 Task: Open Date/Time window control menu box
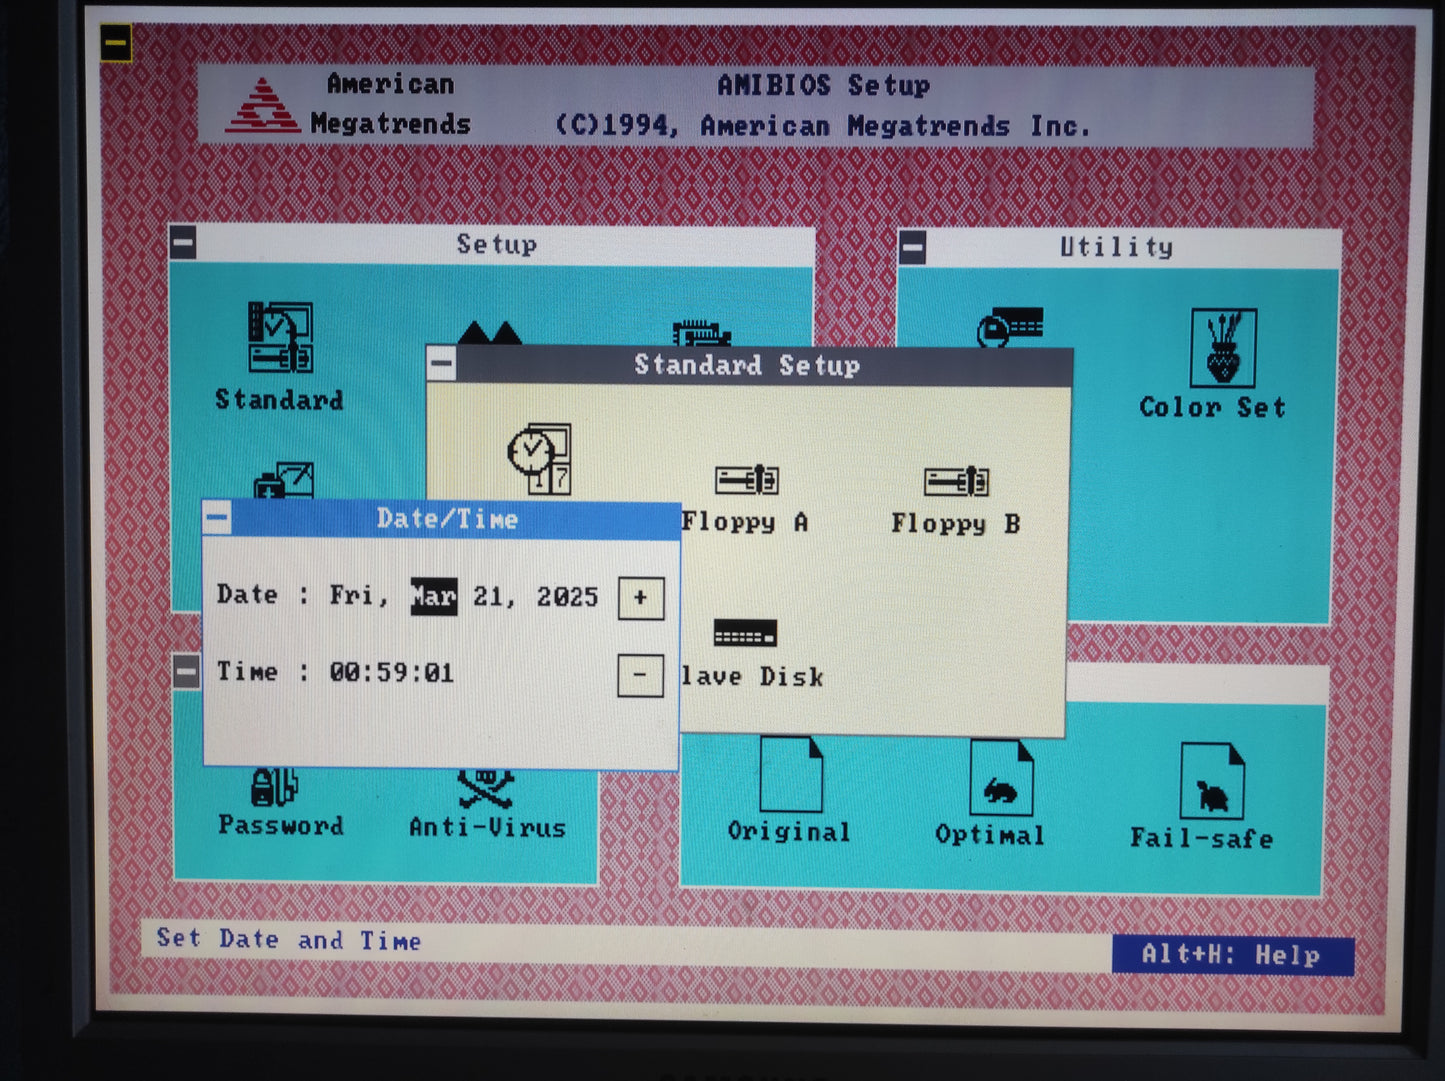[x=217, y=518]
